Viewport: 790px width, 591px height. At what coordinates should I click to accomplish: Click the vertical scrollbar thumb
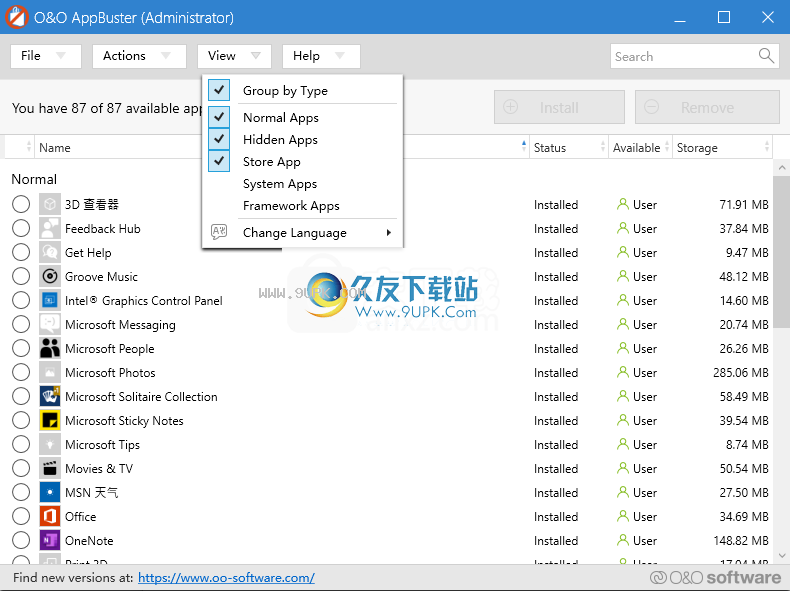(x=781, y=252)
